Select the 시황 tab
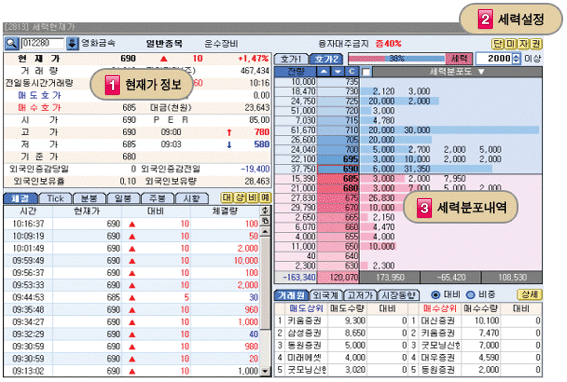This screenshot has width=567, height=382. [191, 198]
